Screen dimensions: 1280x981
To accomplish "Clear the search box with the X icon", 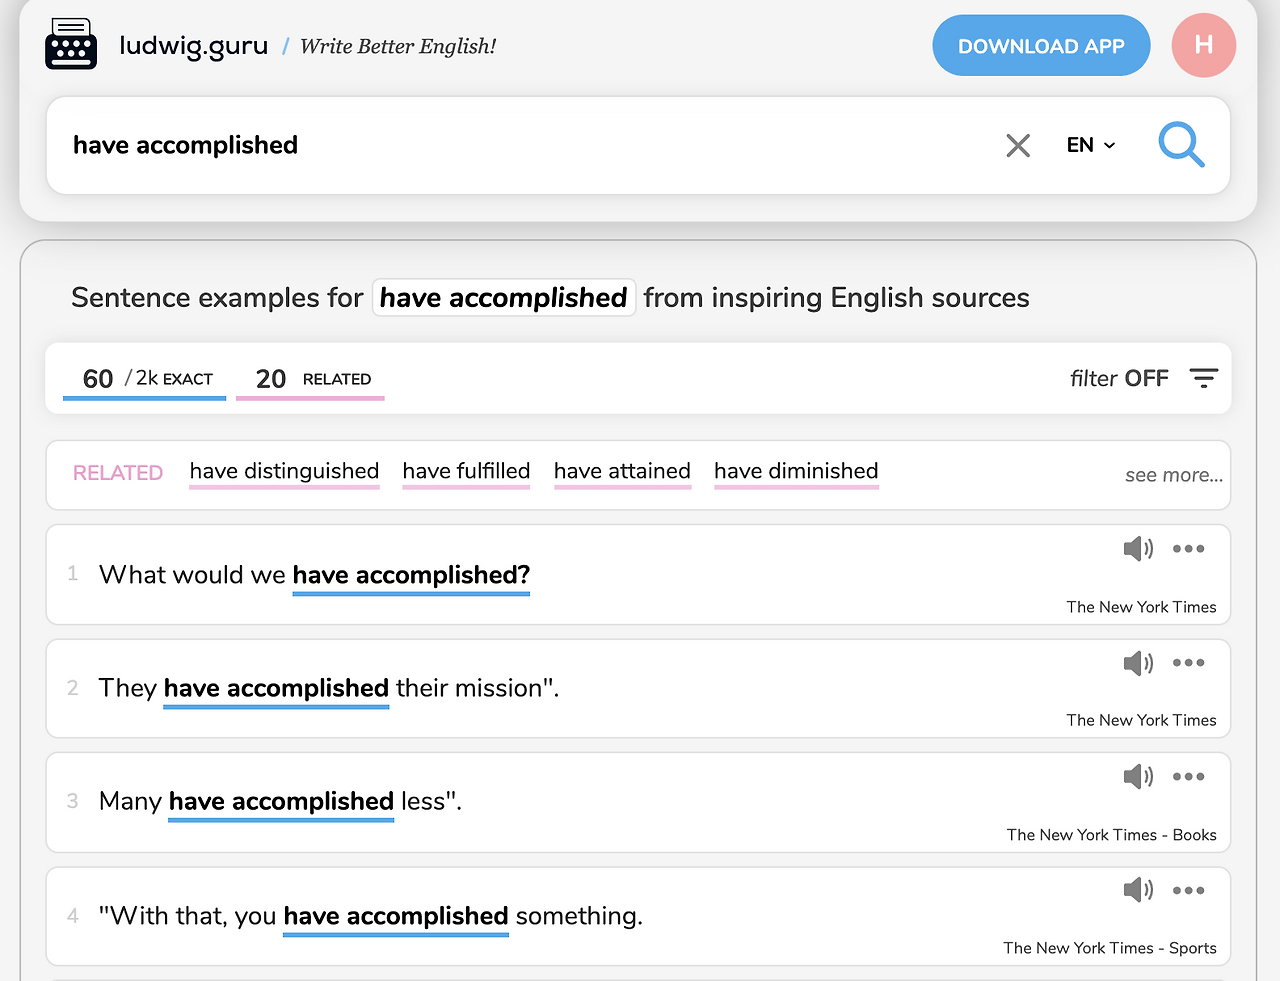I will (1018, 145).
